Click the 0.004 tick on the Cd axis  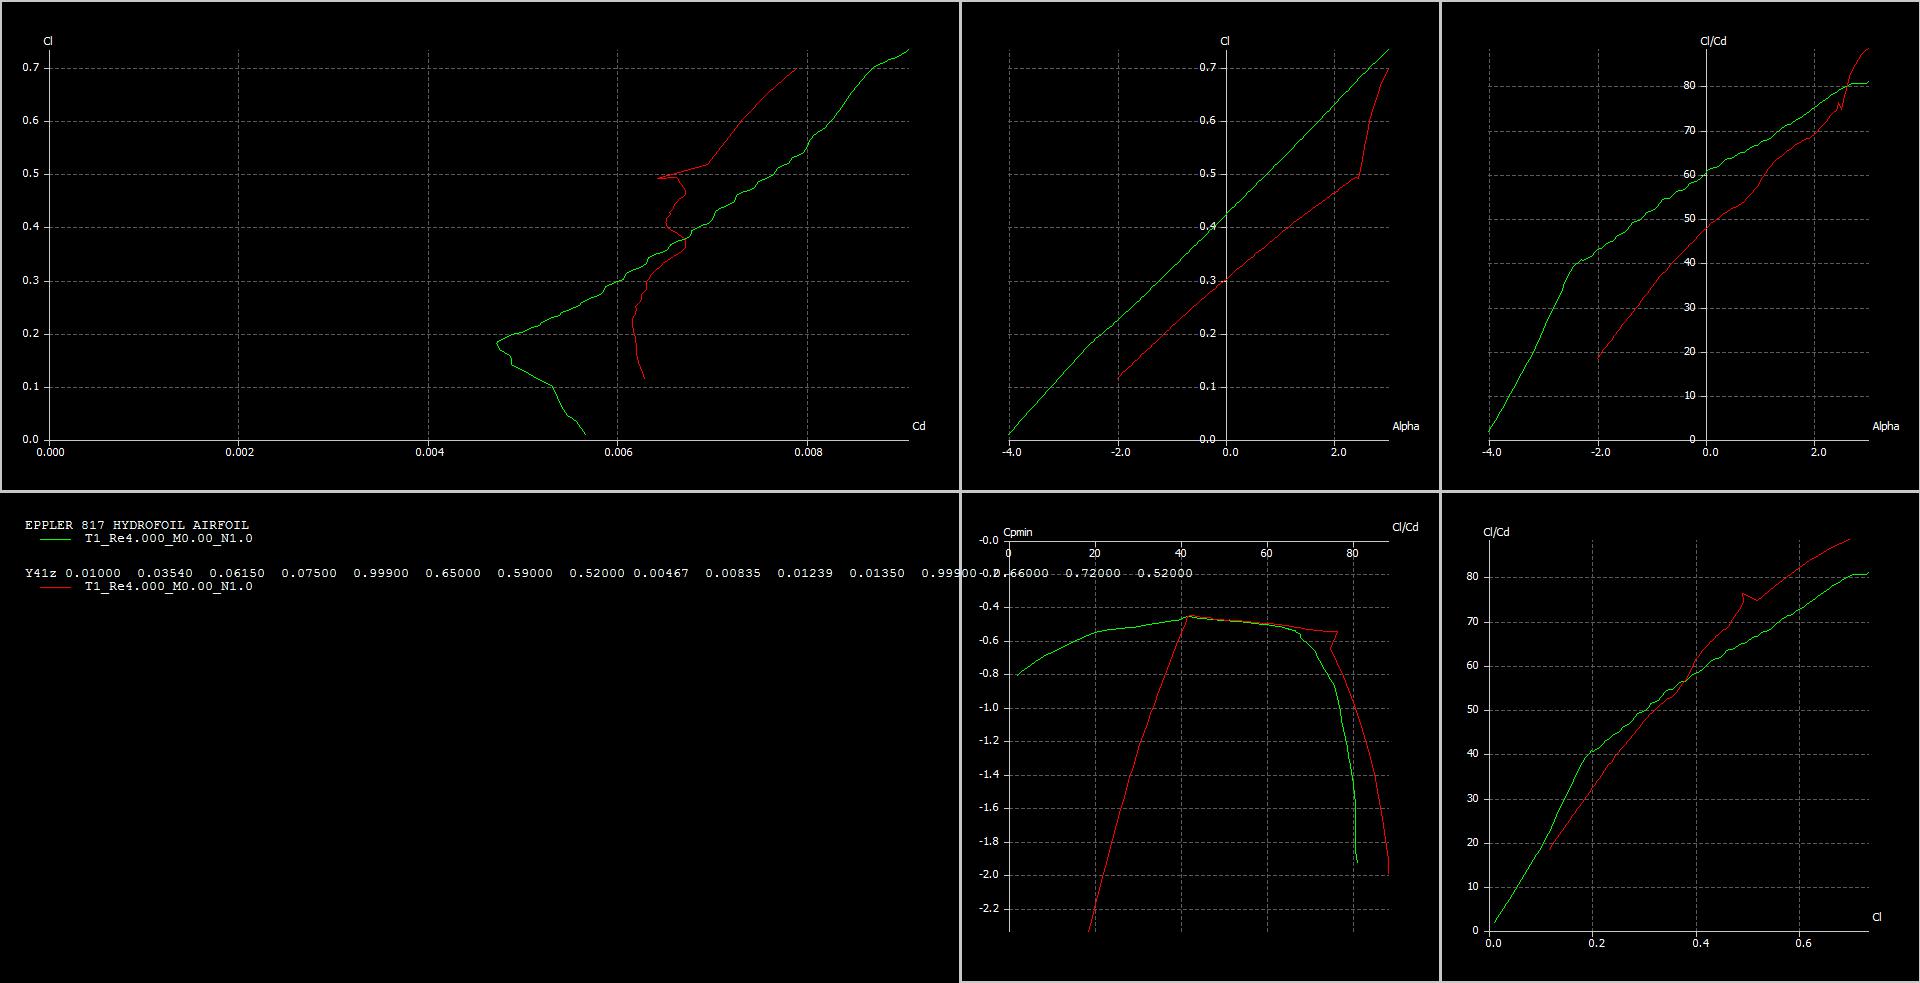(429, 452)
